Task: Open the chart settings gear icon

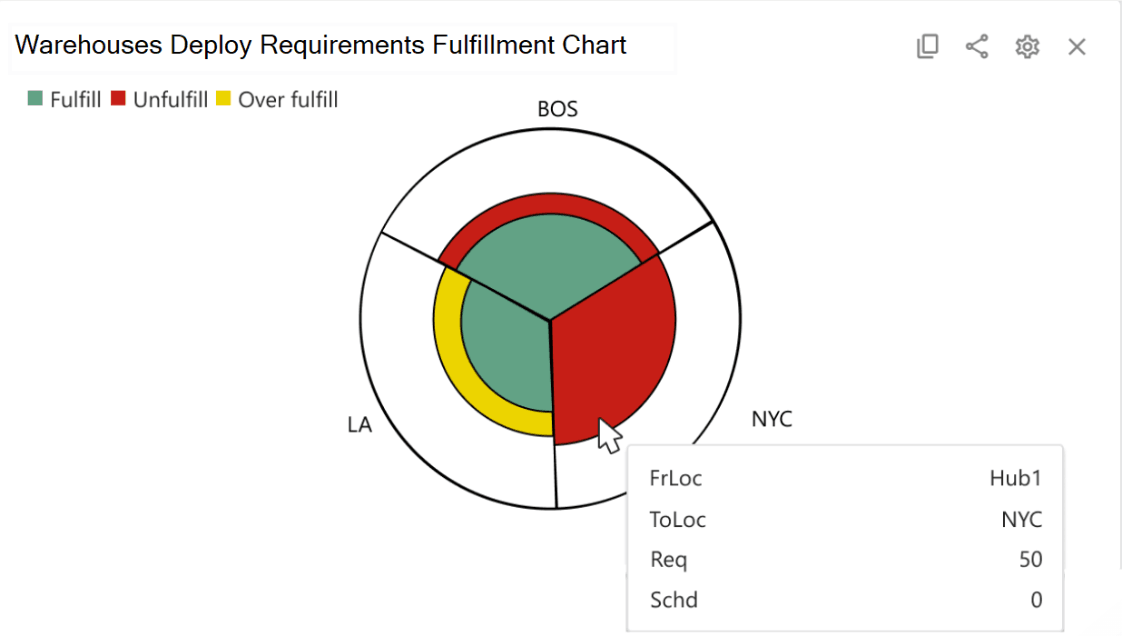Action: point(1026,46)
